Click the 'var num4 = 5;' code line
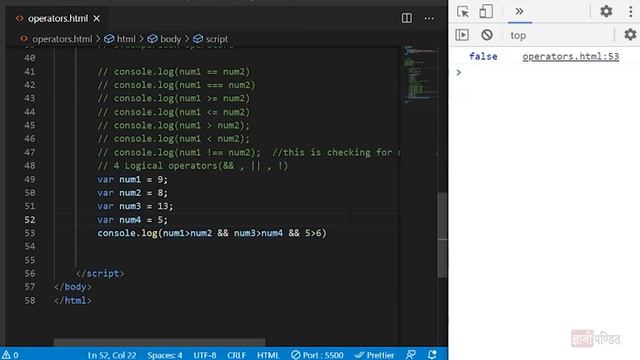 [132, 220]
